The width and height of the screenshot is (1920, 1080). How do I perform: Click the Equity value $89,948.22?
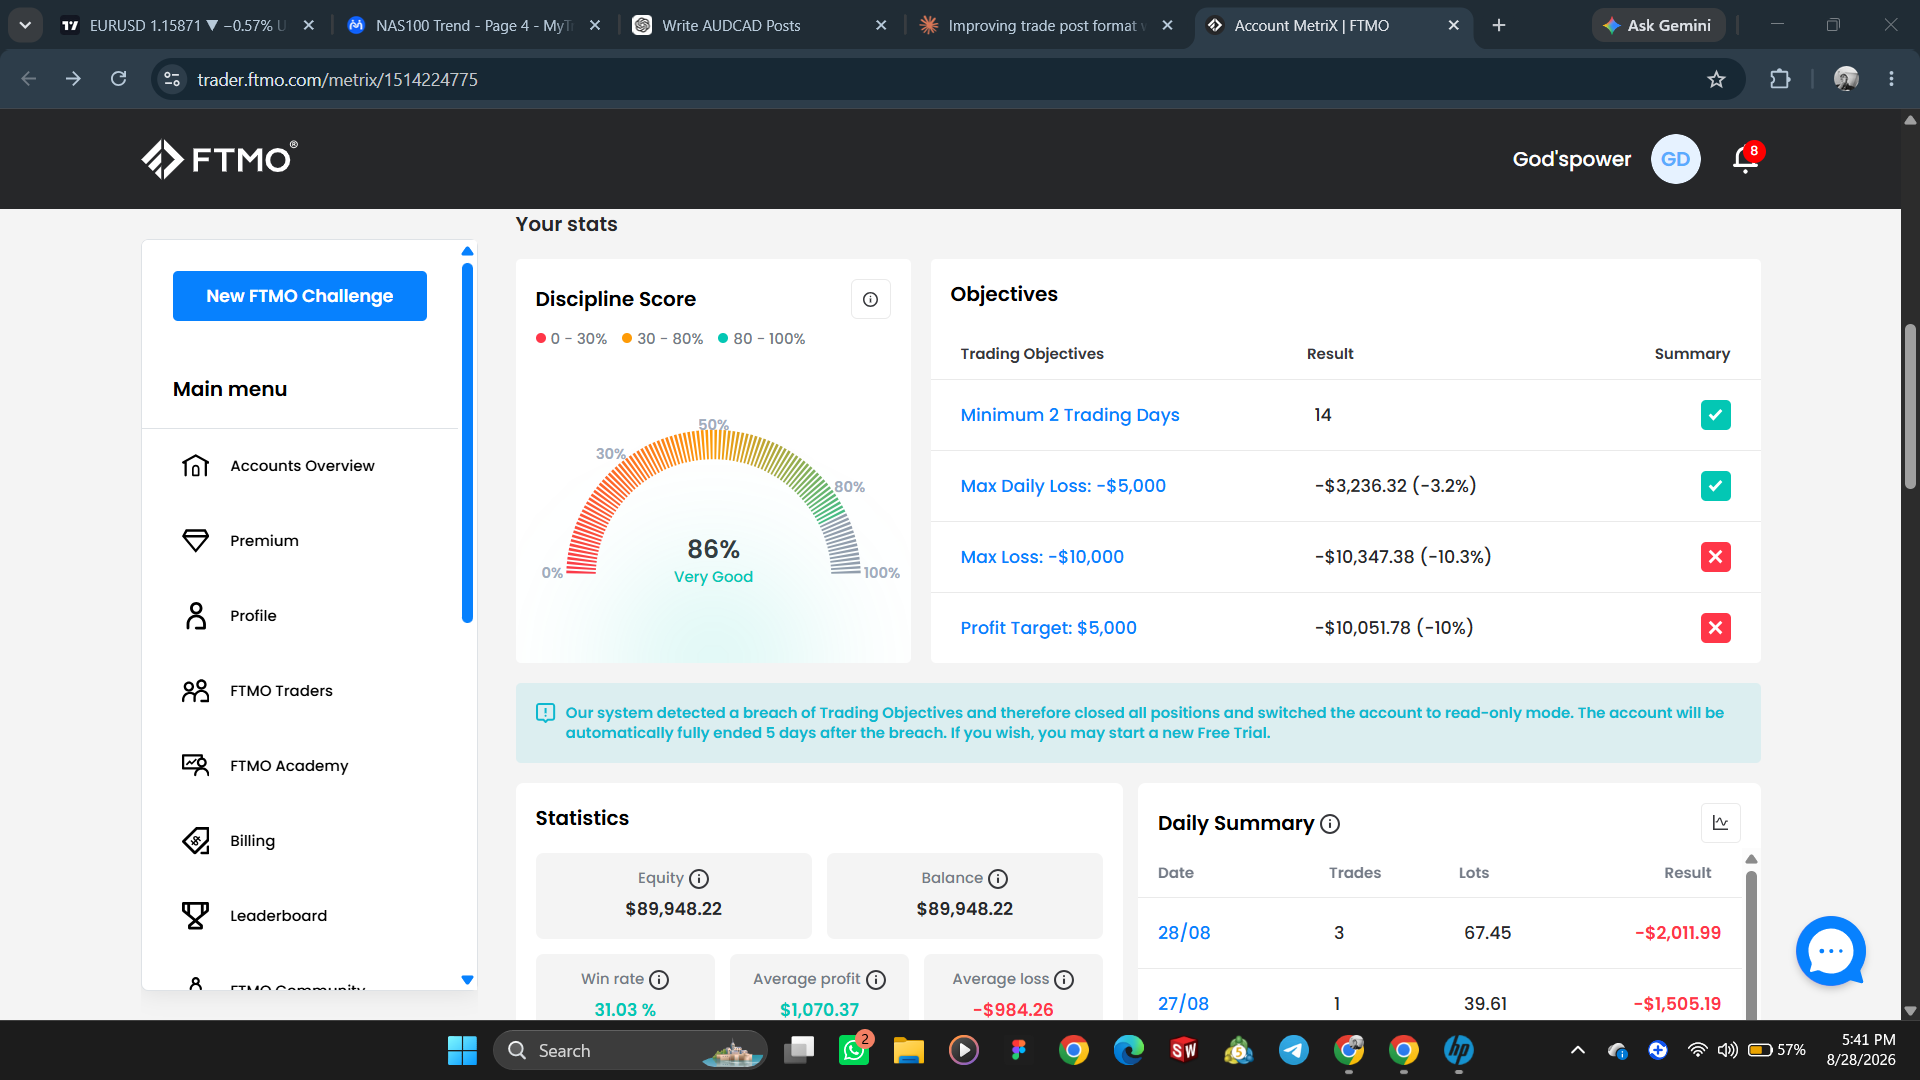[x=673, y=909]
